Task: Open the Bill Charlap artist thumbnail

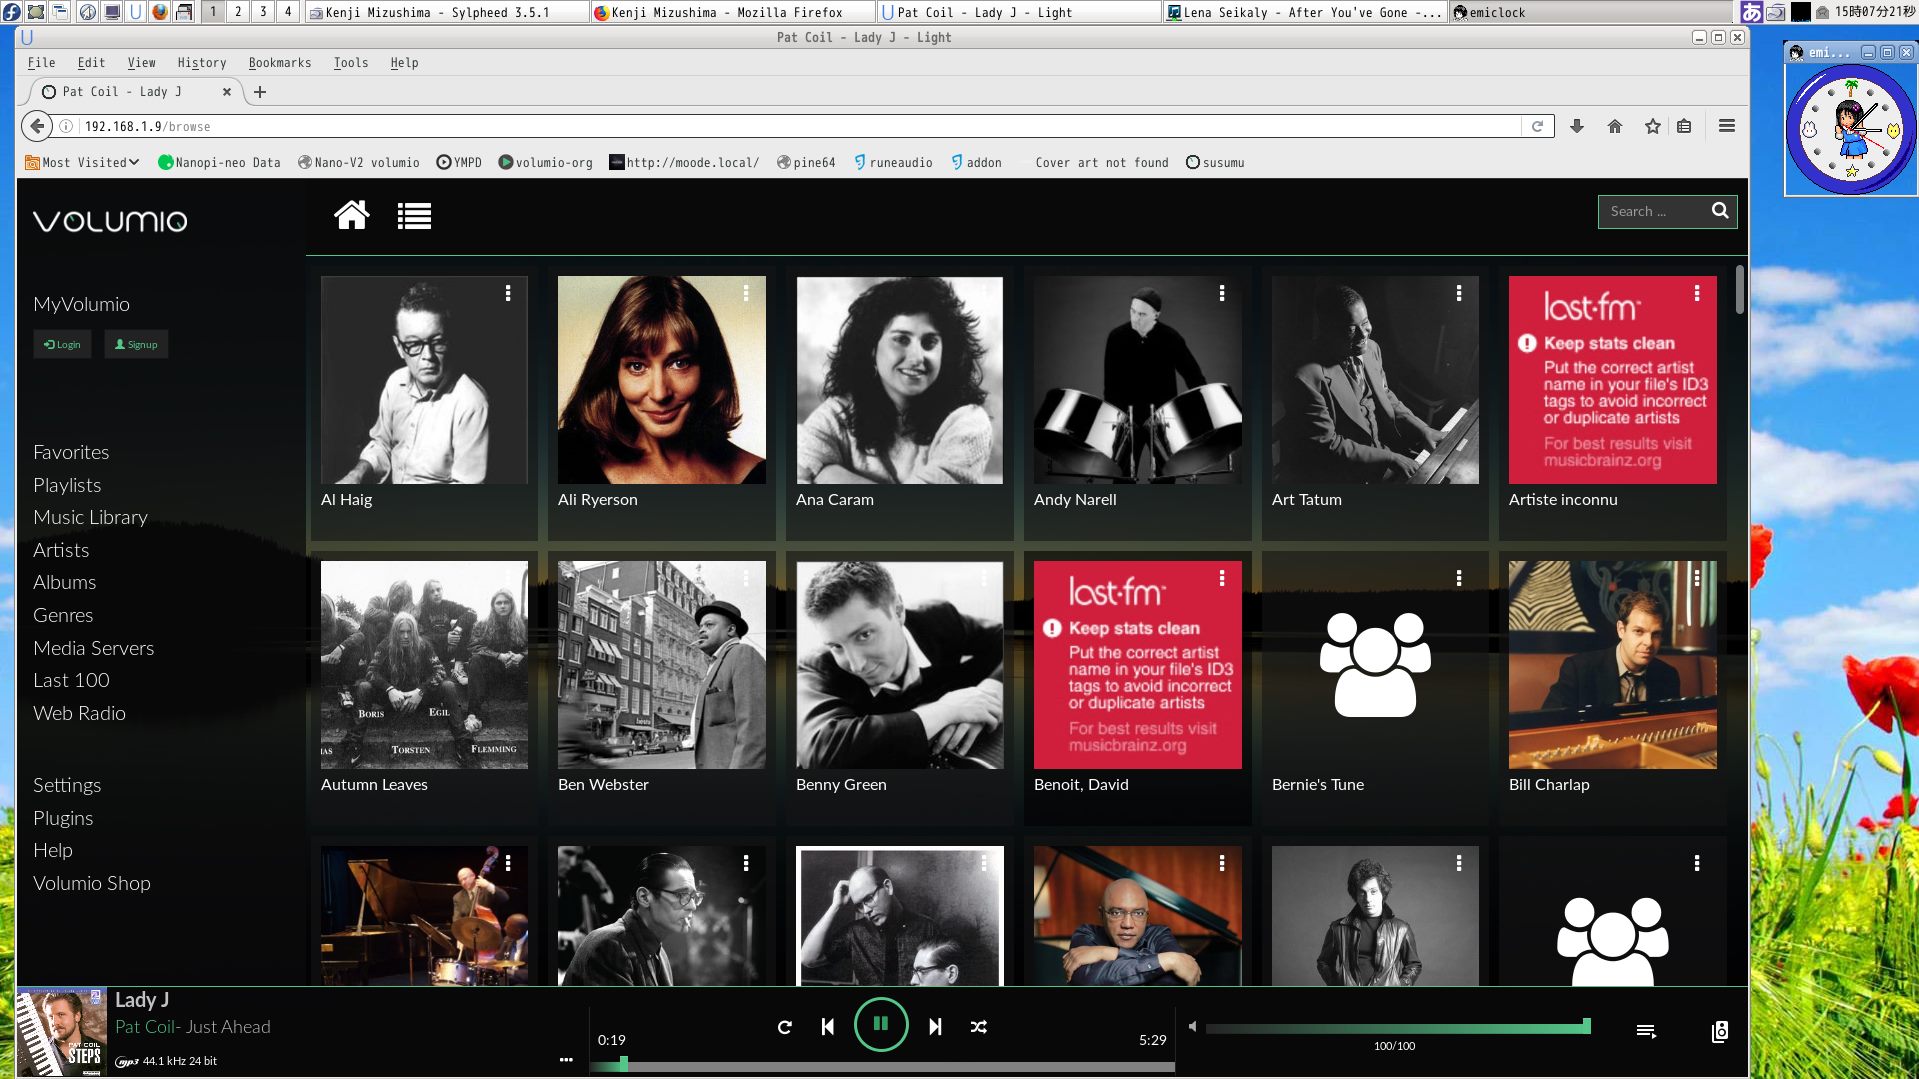Action: tap(1612, 665)
